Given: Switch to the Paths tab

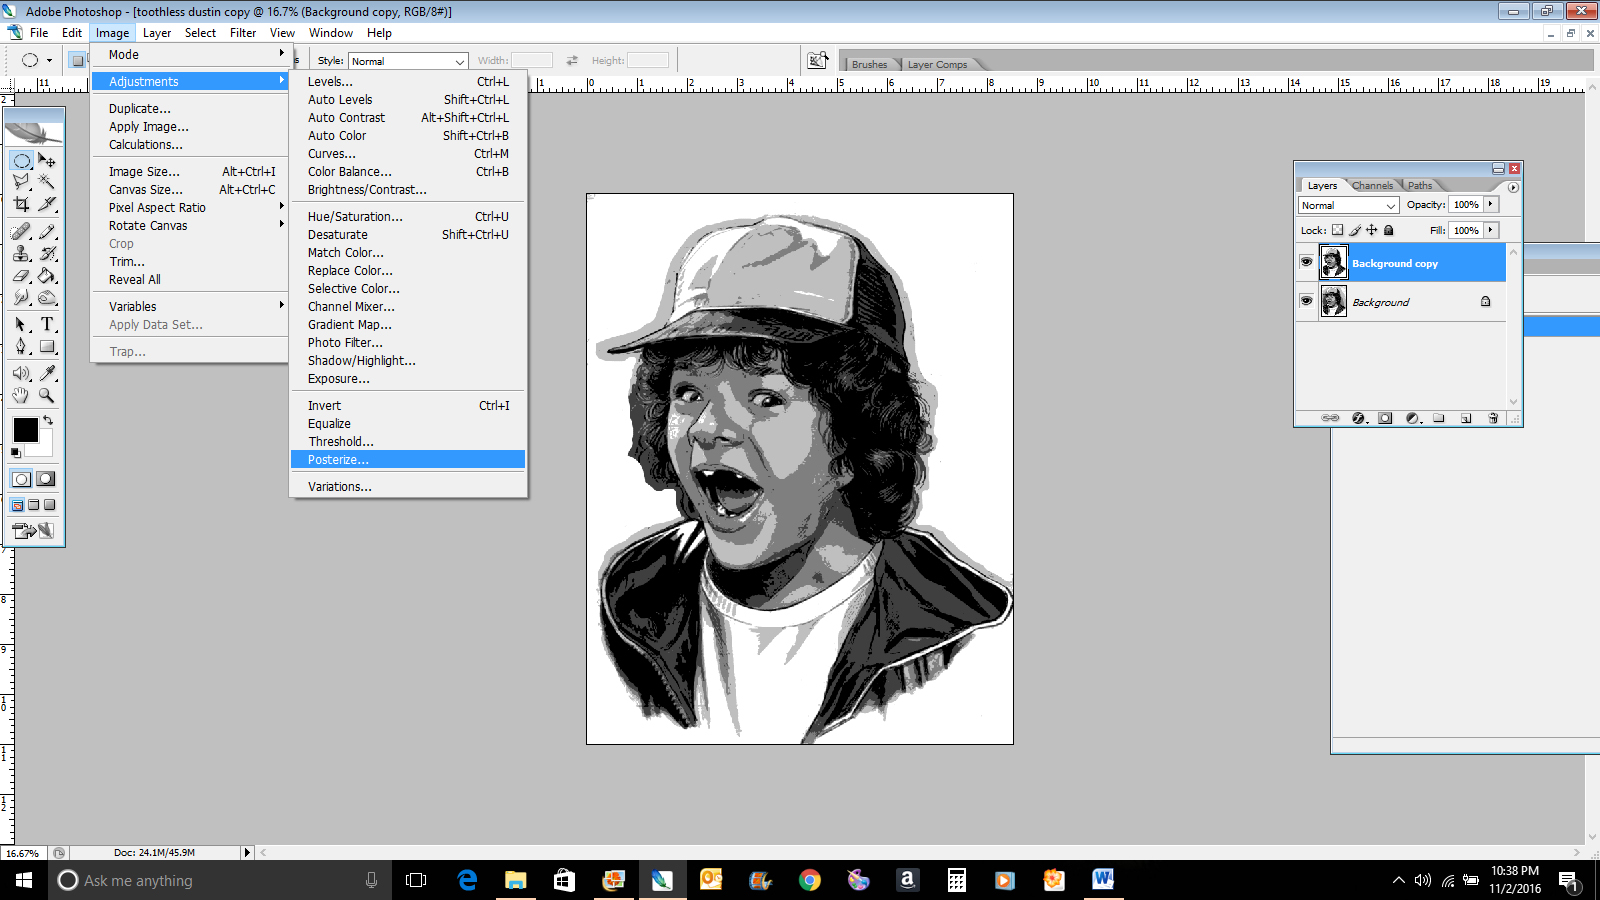Looking at the screenshot, I should click(x=1420, y=186).
